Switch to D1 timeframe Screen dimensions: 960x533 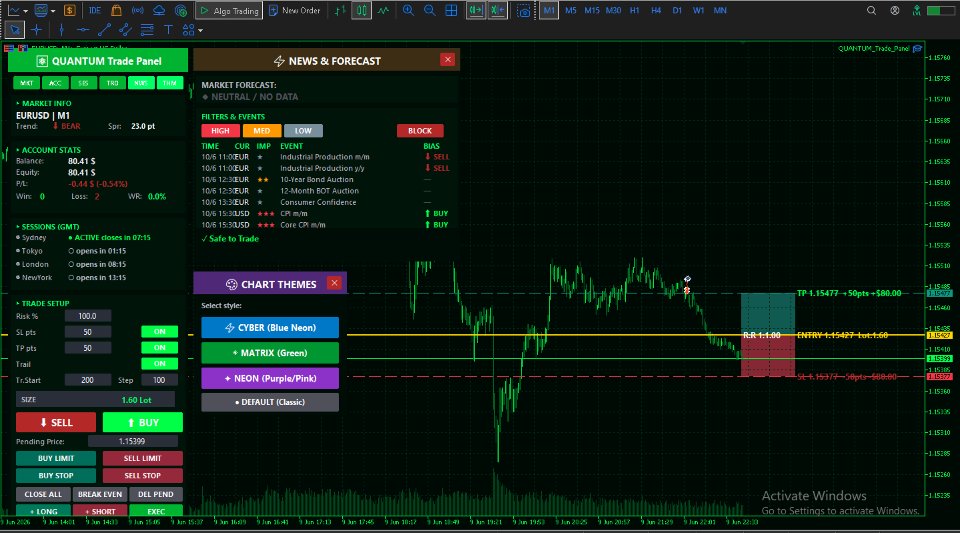pos(677,10)
